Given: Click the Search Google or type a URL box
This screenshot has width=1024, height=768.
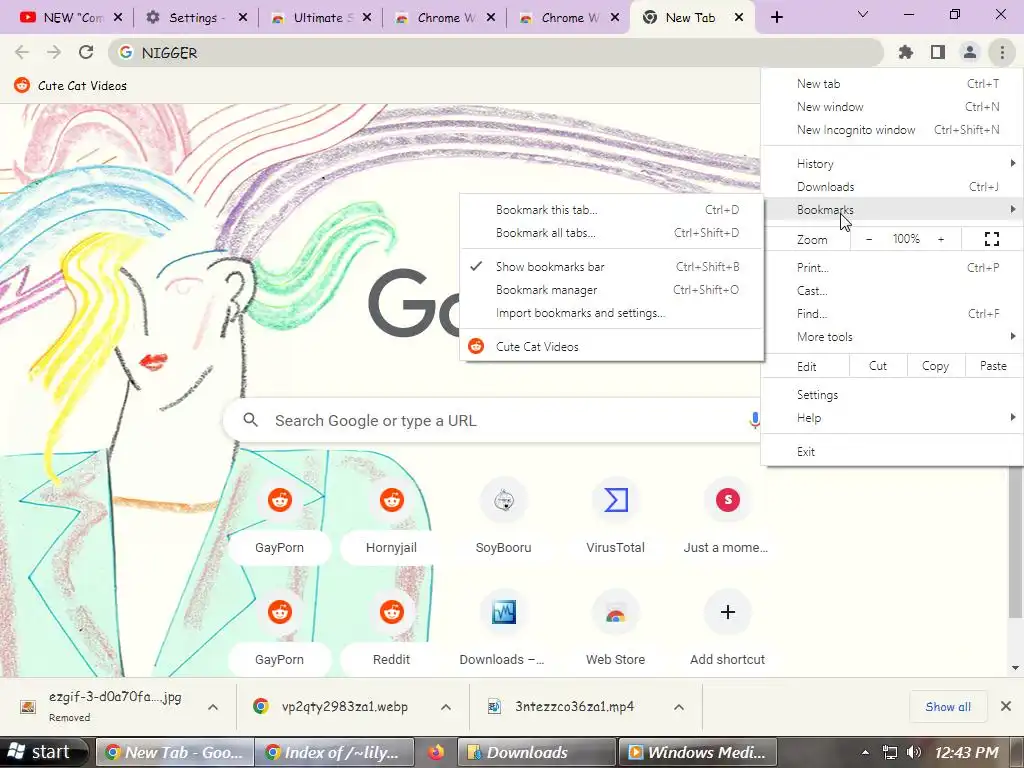Looking at the screenshot, I should tap(490, 420).
